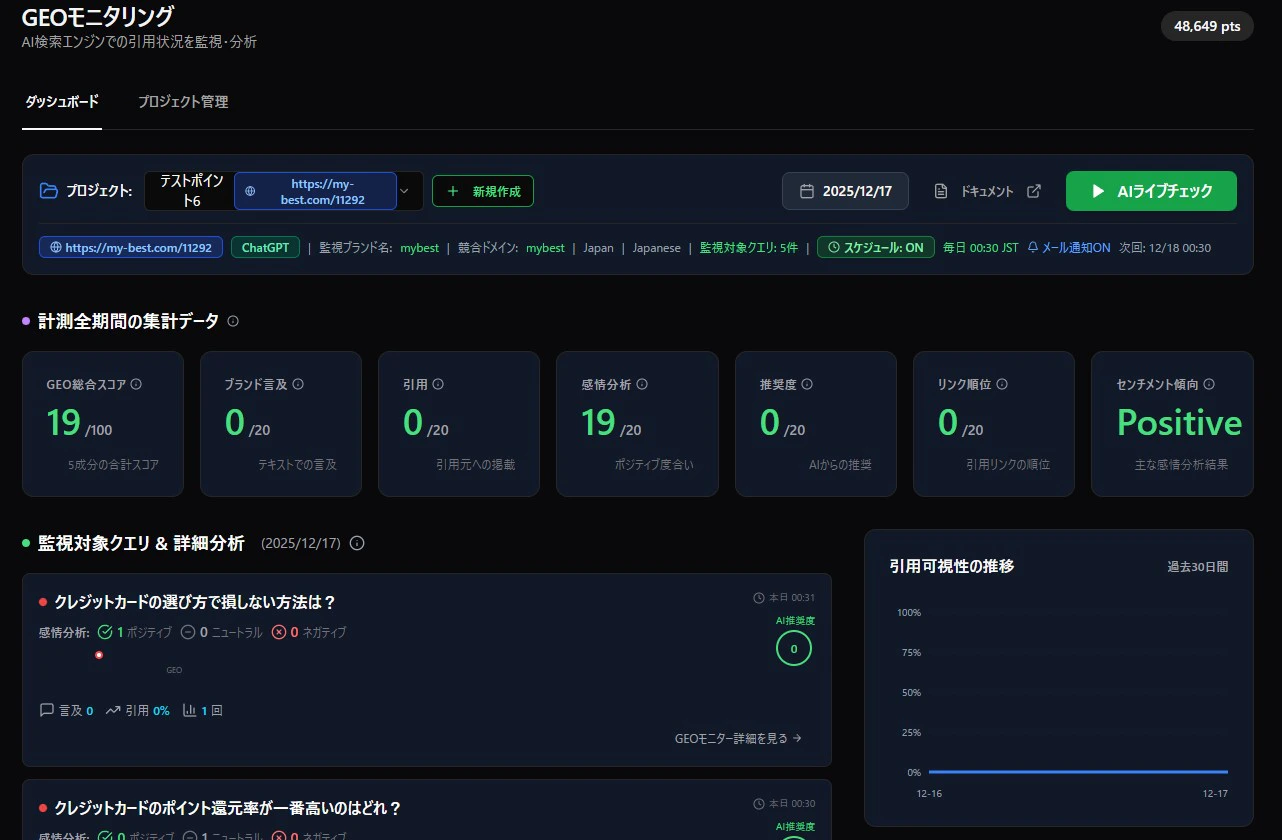Select the テストポイント6 project name
This screenshot has height=840, width=1282.
[x=190, y=191]
